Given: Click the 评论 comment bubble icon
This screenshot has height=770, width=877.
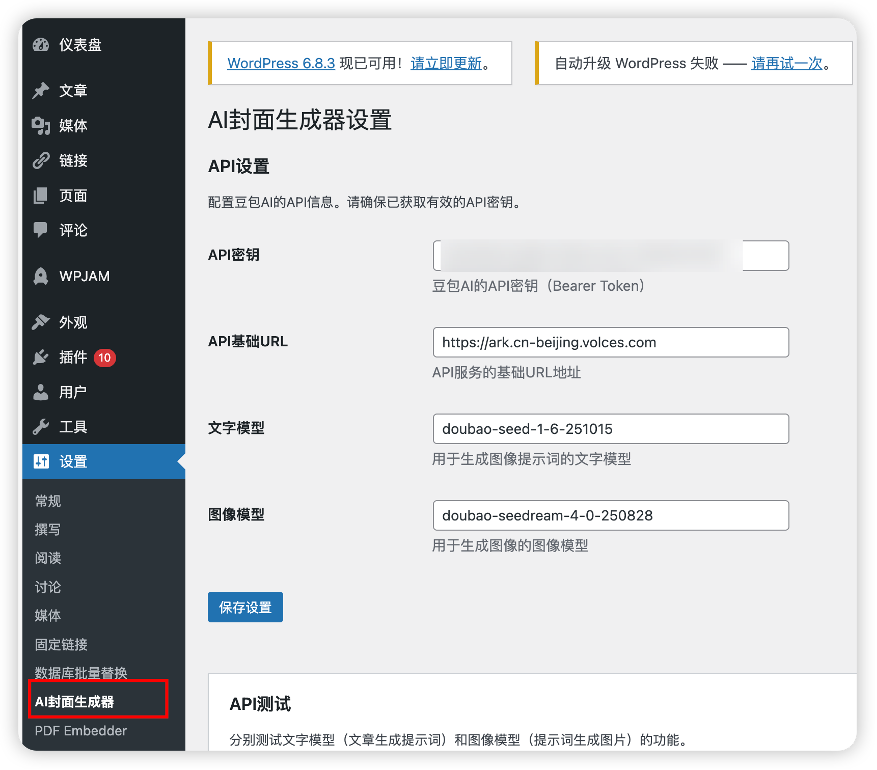Looking at the screenshot, I should [40, 230].
